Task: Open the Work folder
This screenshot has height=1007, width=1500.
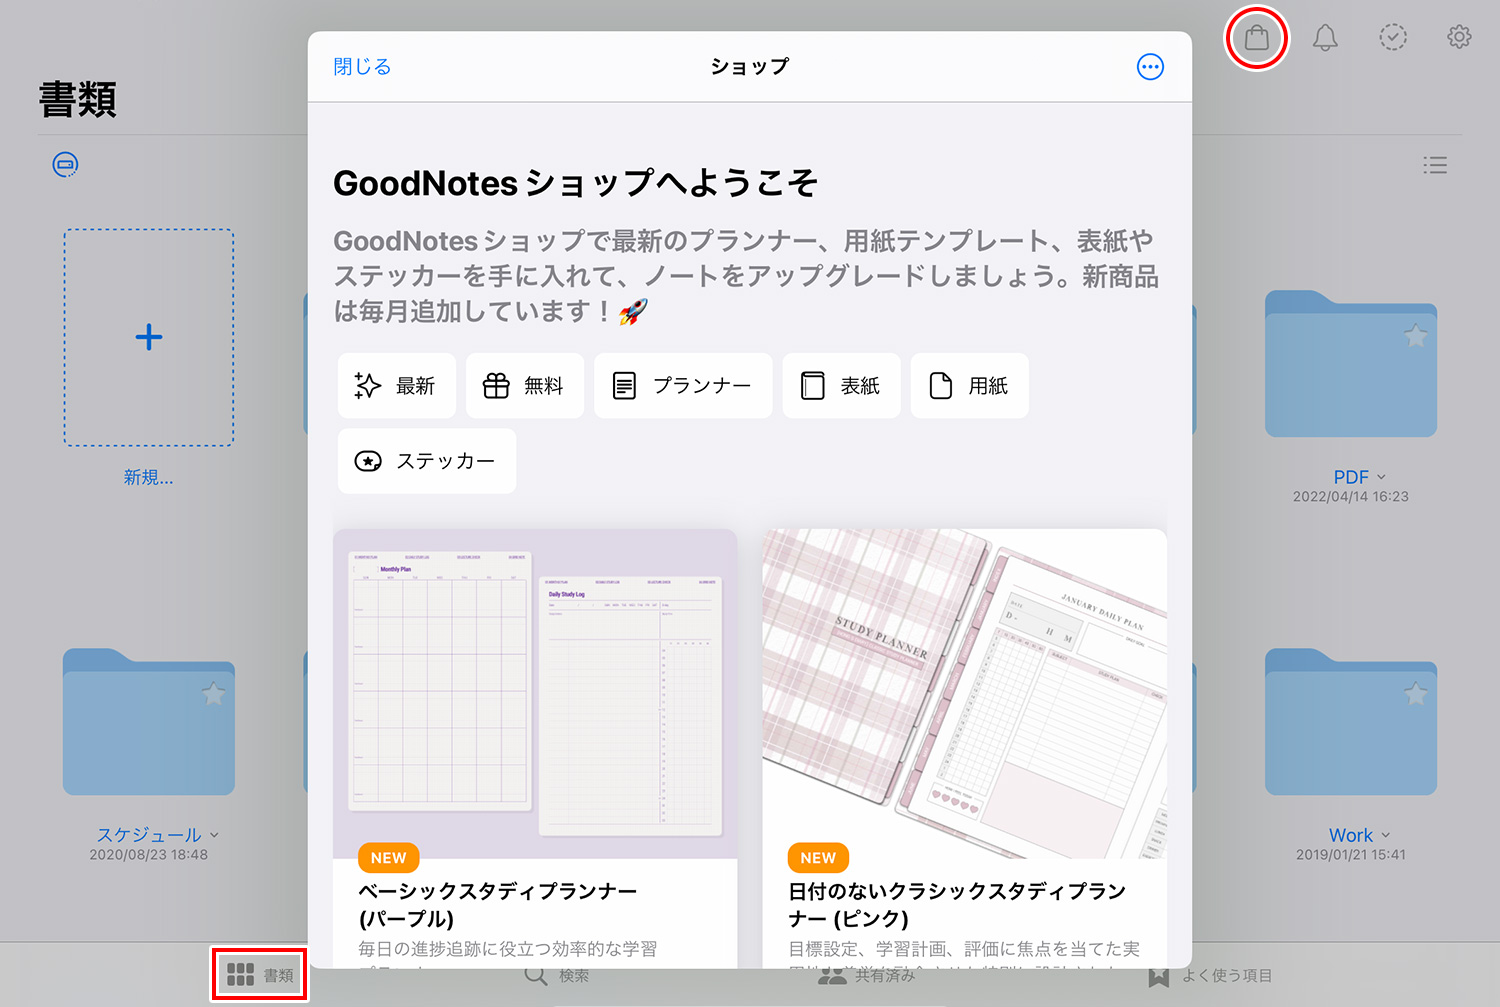Action: pyautogui.click(x=1351, y=722)
